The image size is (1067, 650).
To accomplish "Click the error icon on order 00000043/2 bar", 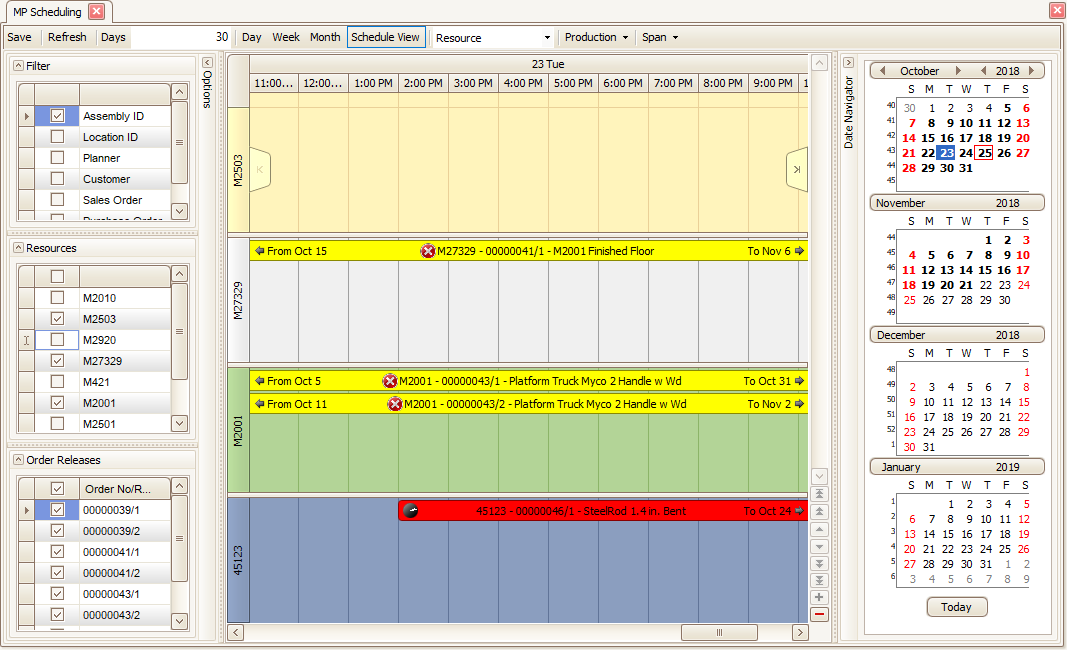I will click(394, 404).
